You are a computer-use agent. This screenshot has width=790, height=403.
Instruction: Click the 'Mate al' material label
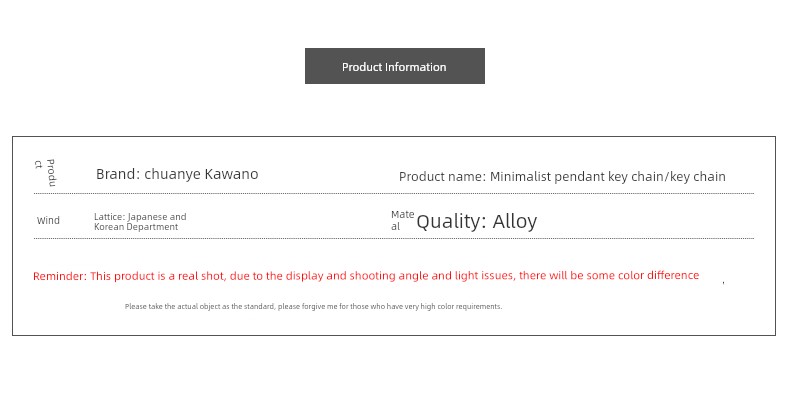pyautogui.click(x=403, y=221)
